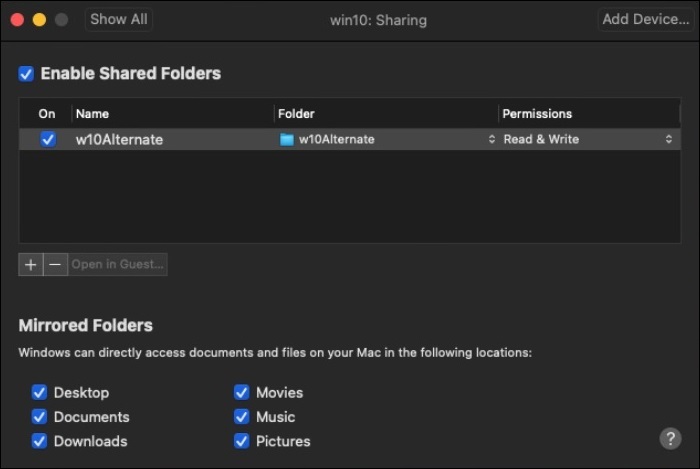The width and height of the screenshot is (700, 469).
Task: Open help via the question mark icon
Action: tap(670, 439)
